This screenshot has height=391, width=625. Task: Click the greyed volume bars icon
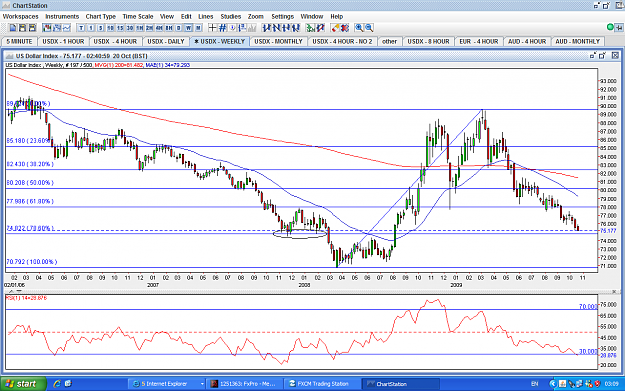(252, 28)
